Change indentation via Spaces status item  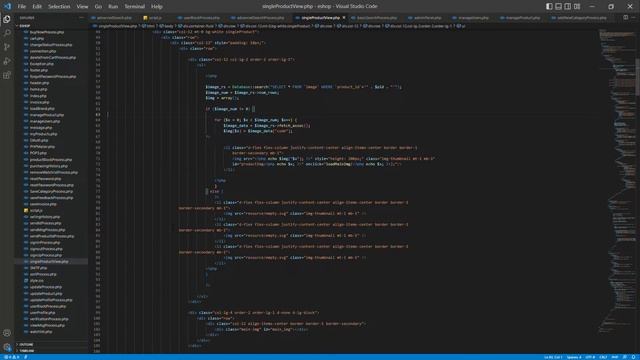(574, 357)
